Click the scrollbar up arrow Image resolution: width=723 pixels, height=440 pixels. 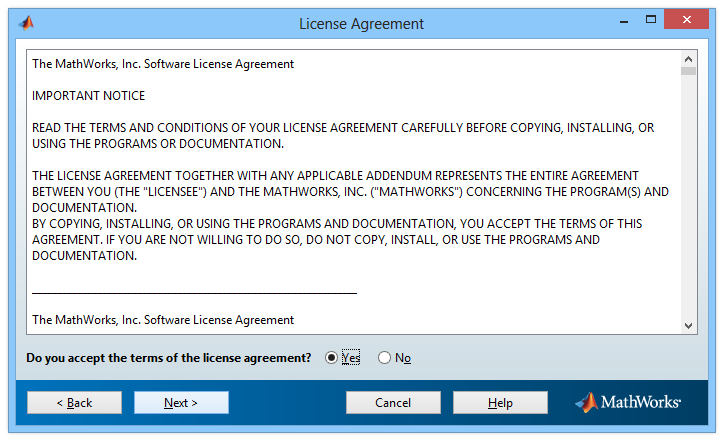(x=688, y=59)
